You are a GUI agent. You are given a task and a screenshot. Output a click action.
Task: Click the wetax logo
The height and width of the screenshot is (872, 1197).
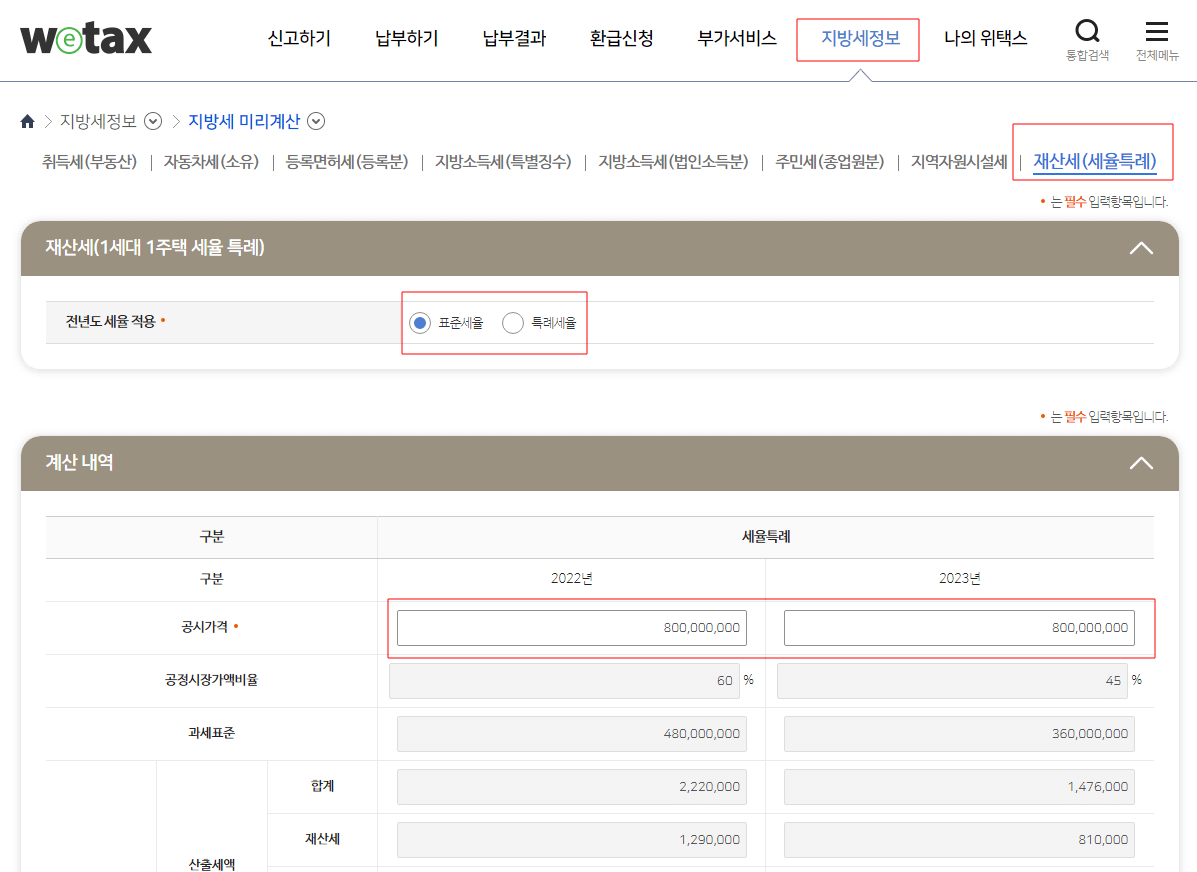click(x=86, y=38)
